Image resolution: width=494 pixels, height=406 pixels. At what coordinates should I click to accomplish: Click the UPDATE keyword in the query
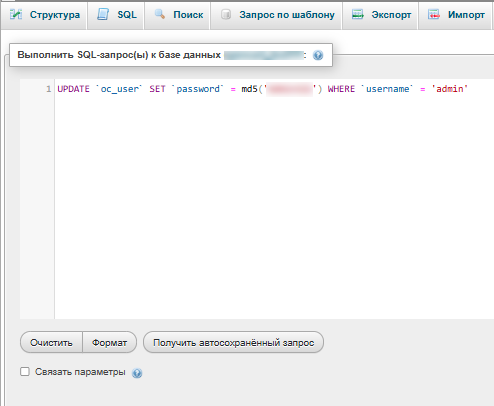point(73,89)
